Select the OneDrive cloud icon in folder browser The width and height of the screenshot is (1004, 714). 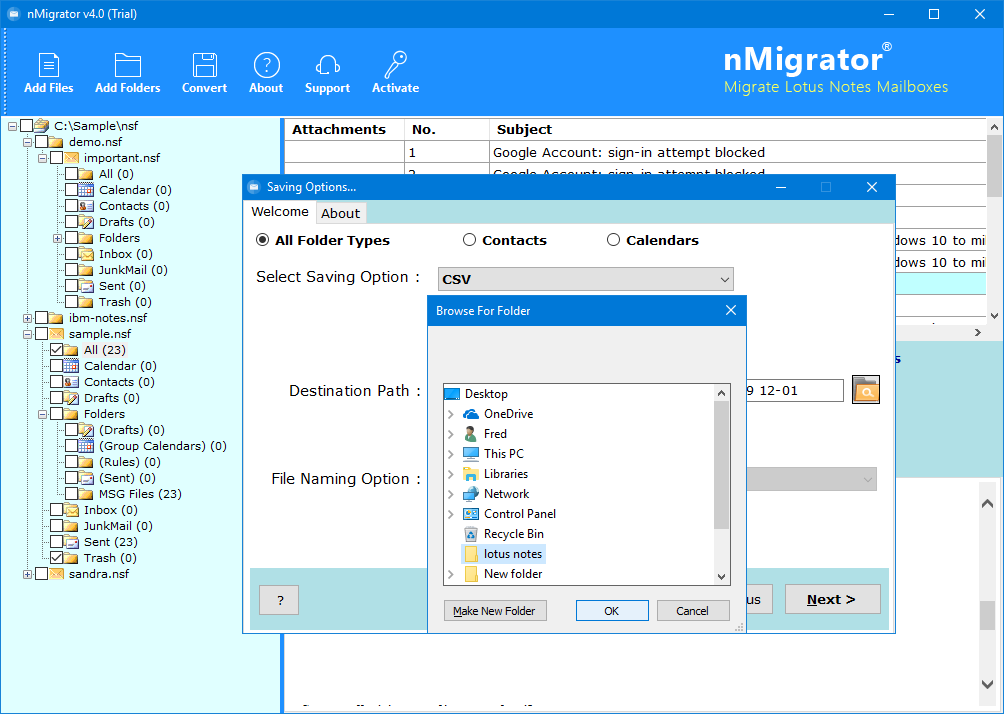click(x=471, y=414)
